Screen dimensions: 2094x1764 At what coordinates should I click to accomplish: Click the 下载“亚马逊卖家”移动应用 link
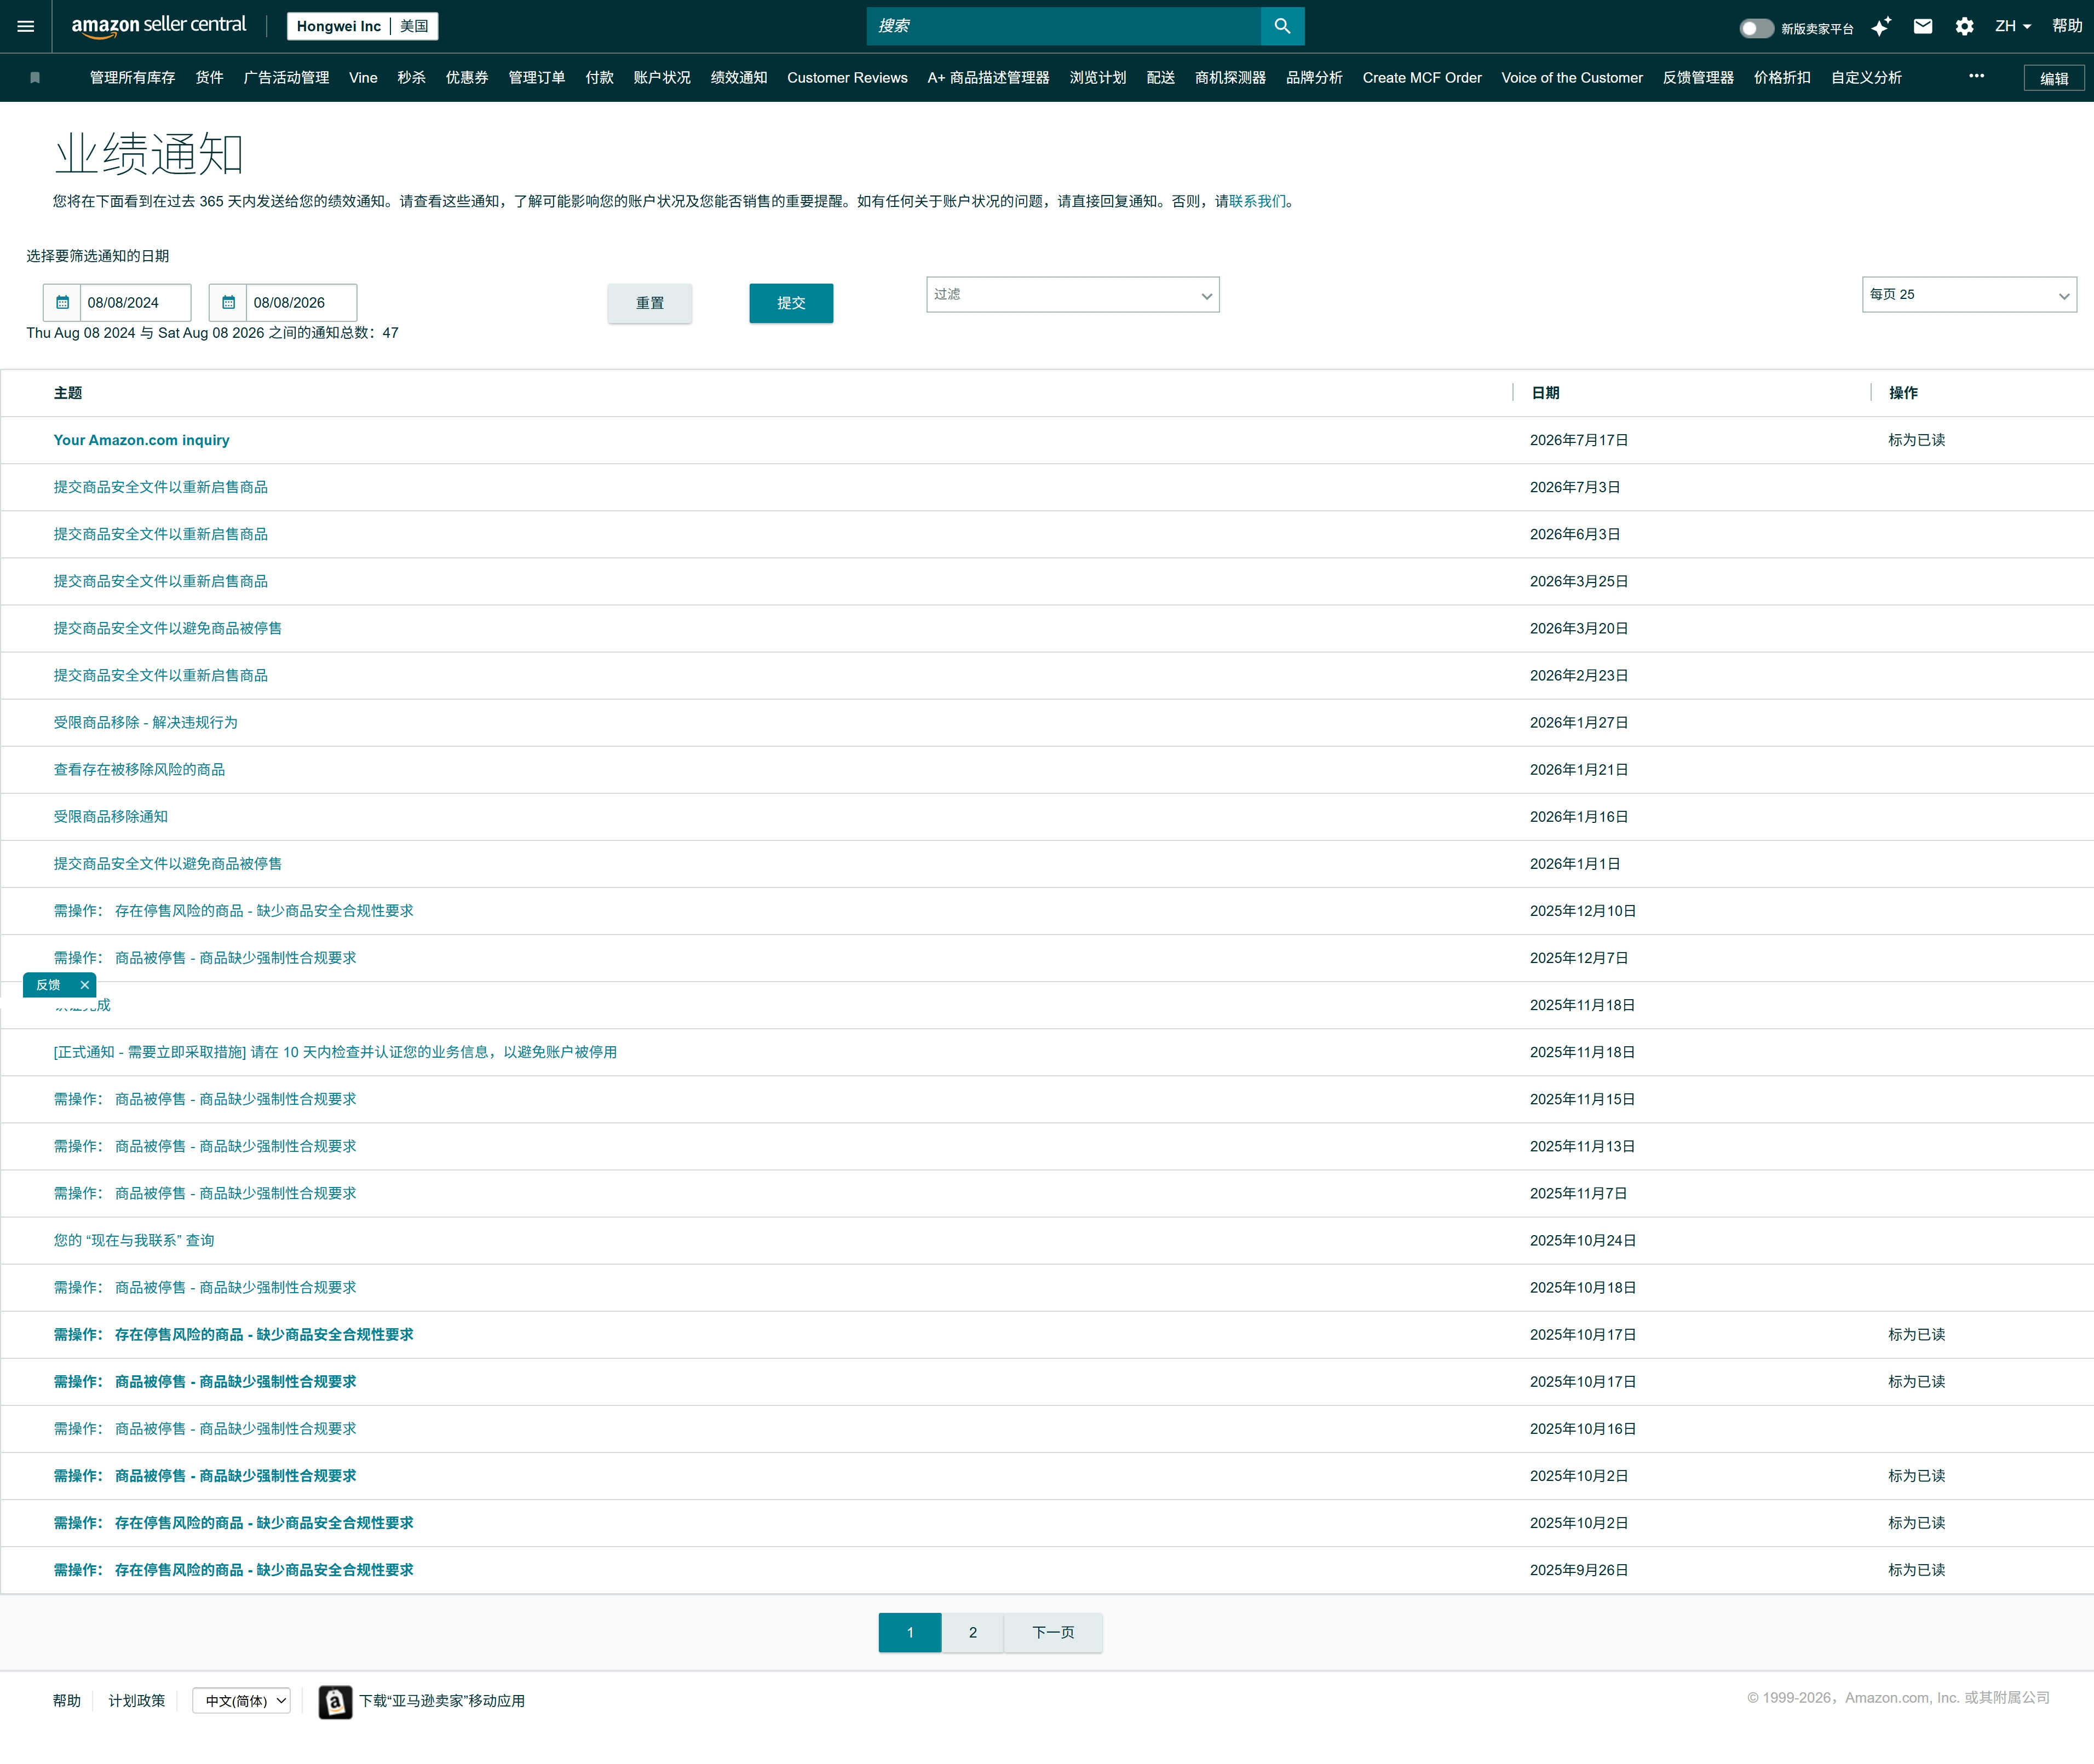(442, 1701)
